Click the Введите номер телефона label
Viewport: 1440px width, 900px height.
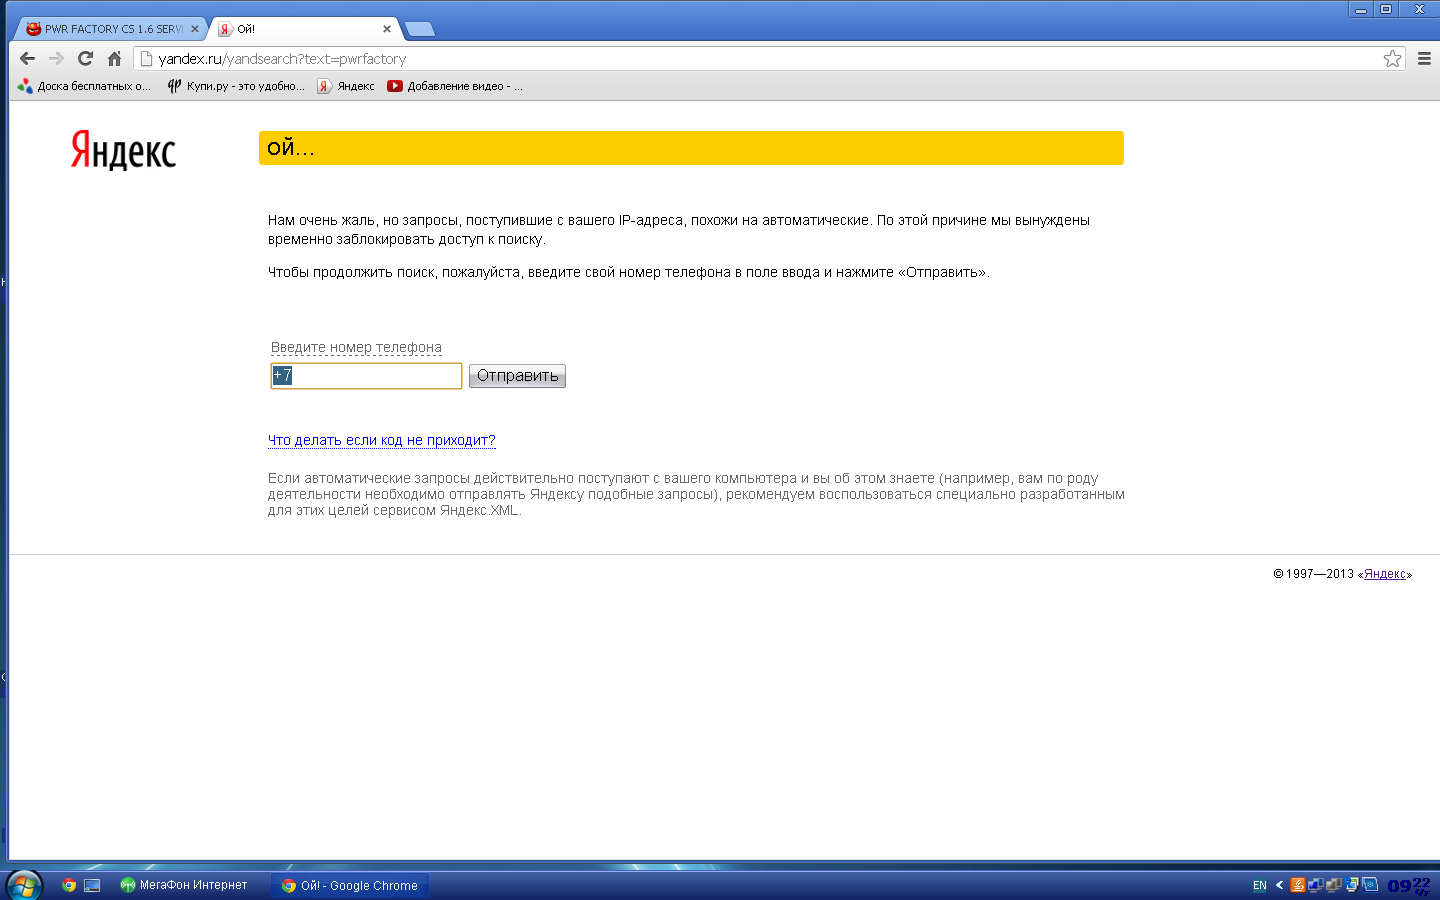coord(356,347)
